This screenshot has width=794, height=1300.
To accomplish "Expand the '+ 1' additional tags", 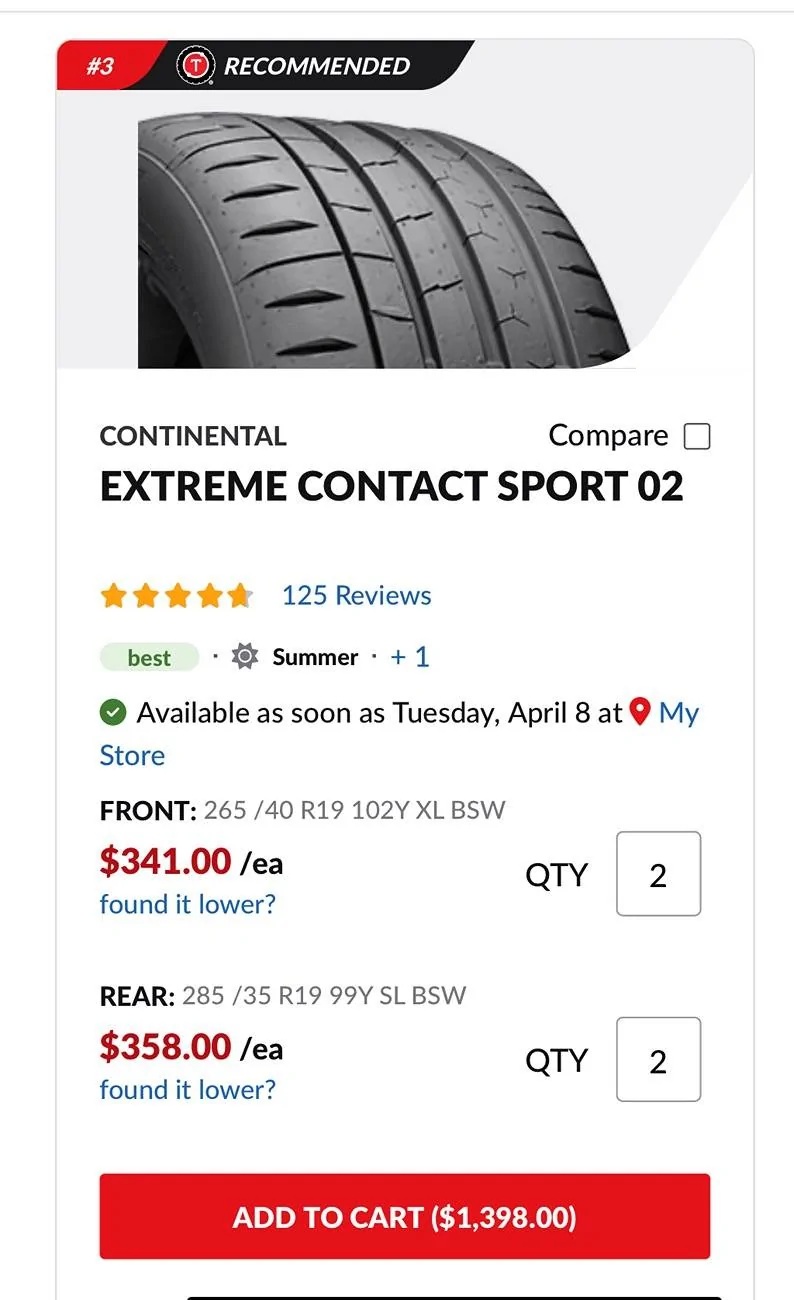I will [410, 657].
